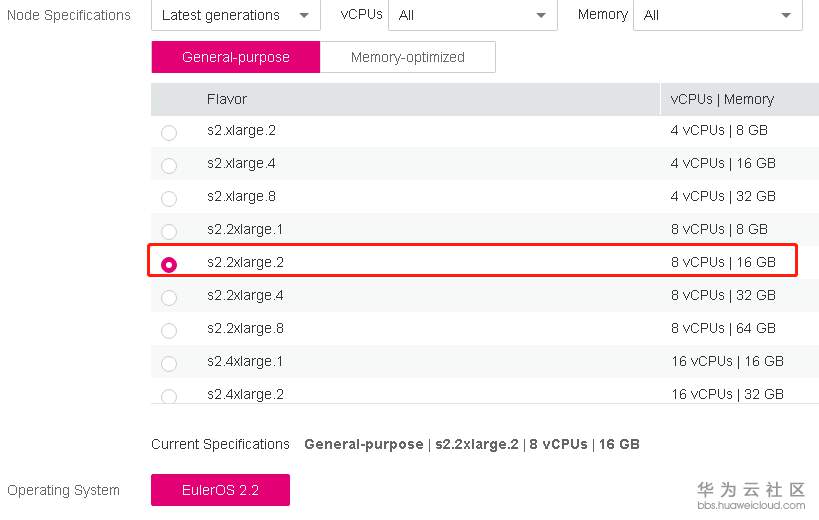This screenshot has width=819, height=520.
Task: Expand the vCPUs filter dropdown
Action: pos(472,15)
